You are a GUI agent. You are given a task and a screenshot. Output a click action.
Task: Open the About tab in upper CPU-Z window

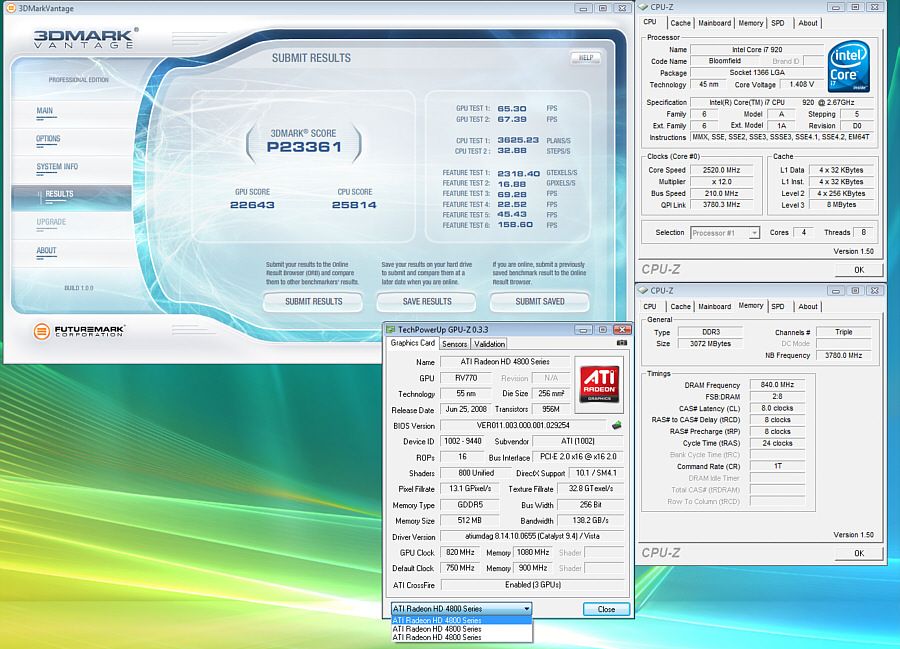click(808, 23)
